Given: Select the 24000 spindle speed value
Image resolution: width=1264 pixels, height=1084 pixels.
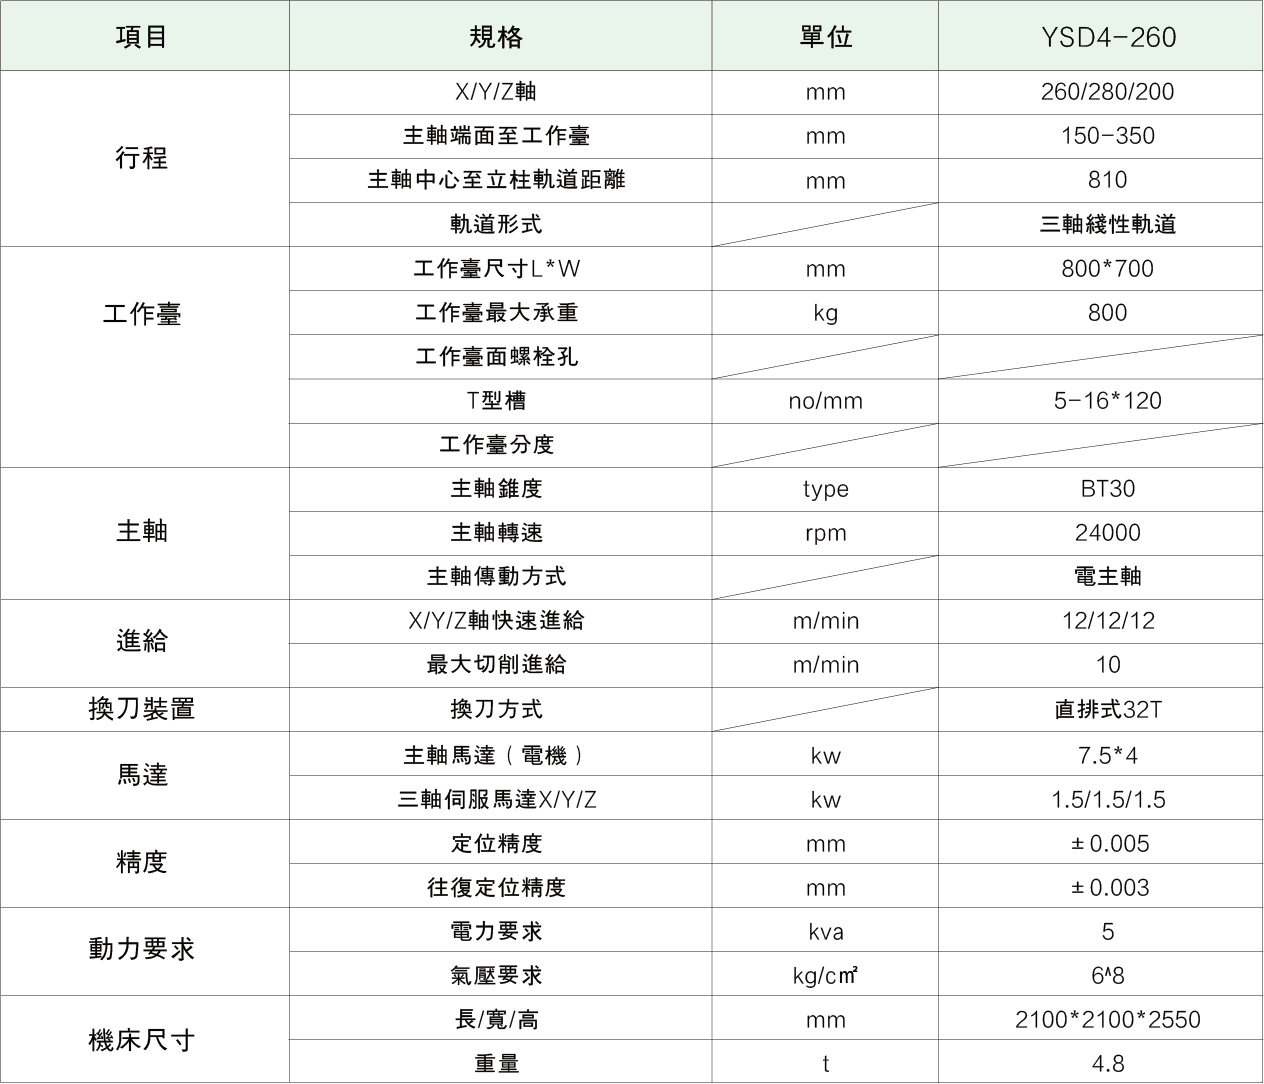Looking at the screenshot, I should (x=1107, y=533).
